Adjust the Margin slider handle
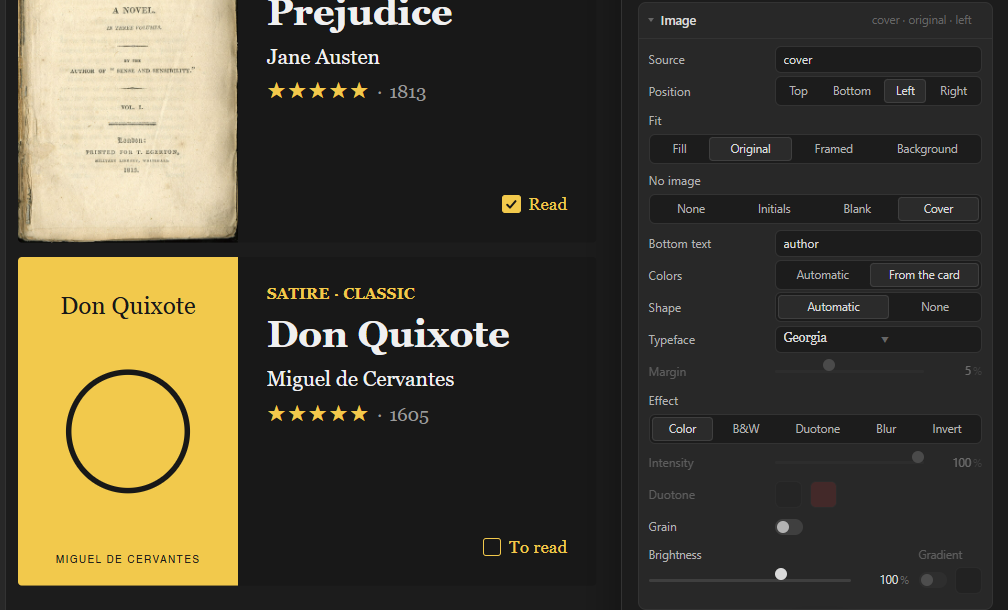Image resolution: width=1008 pixels, height=610 pixels. (x=829, y=365)
